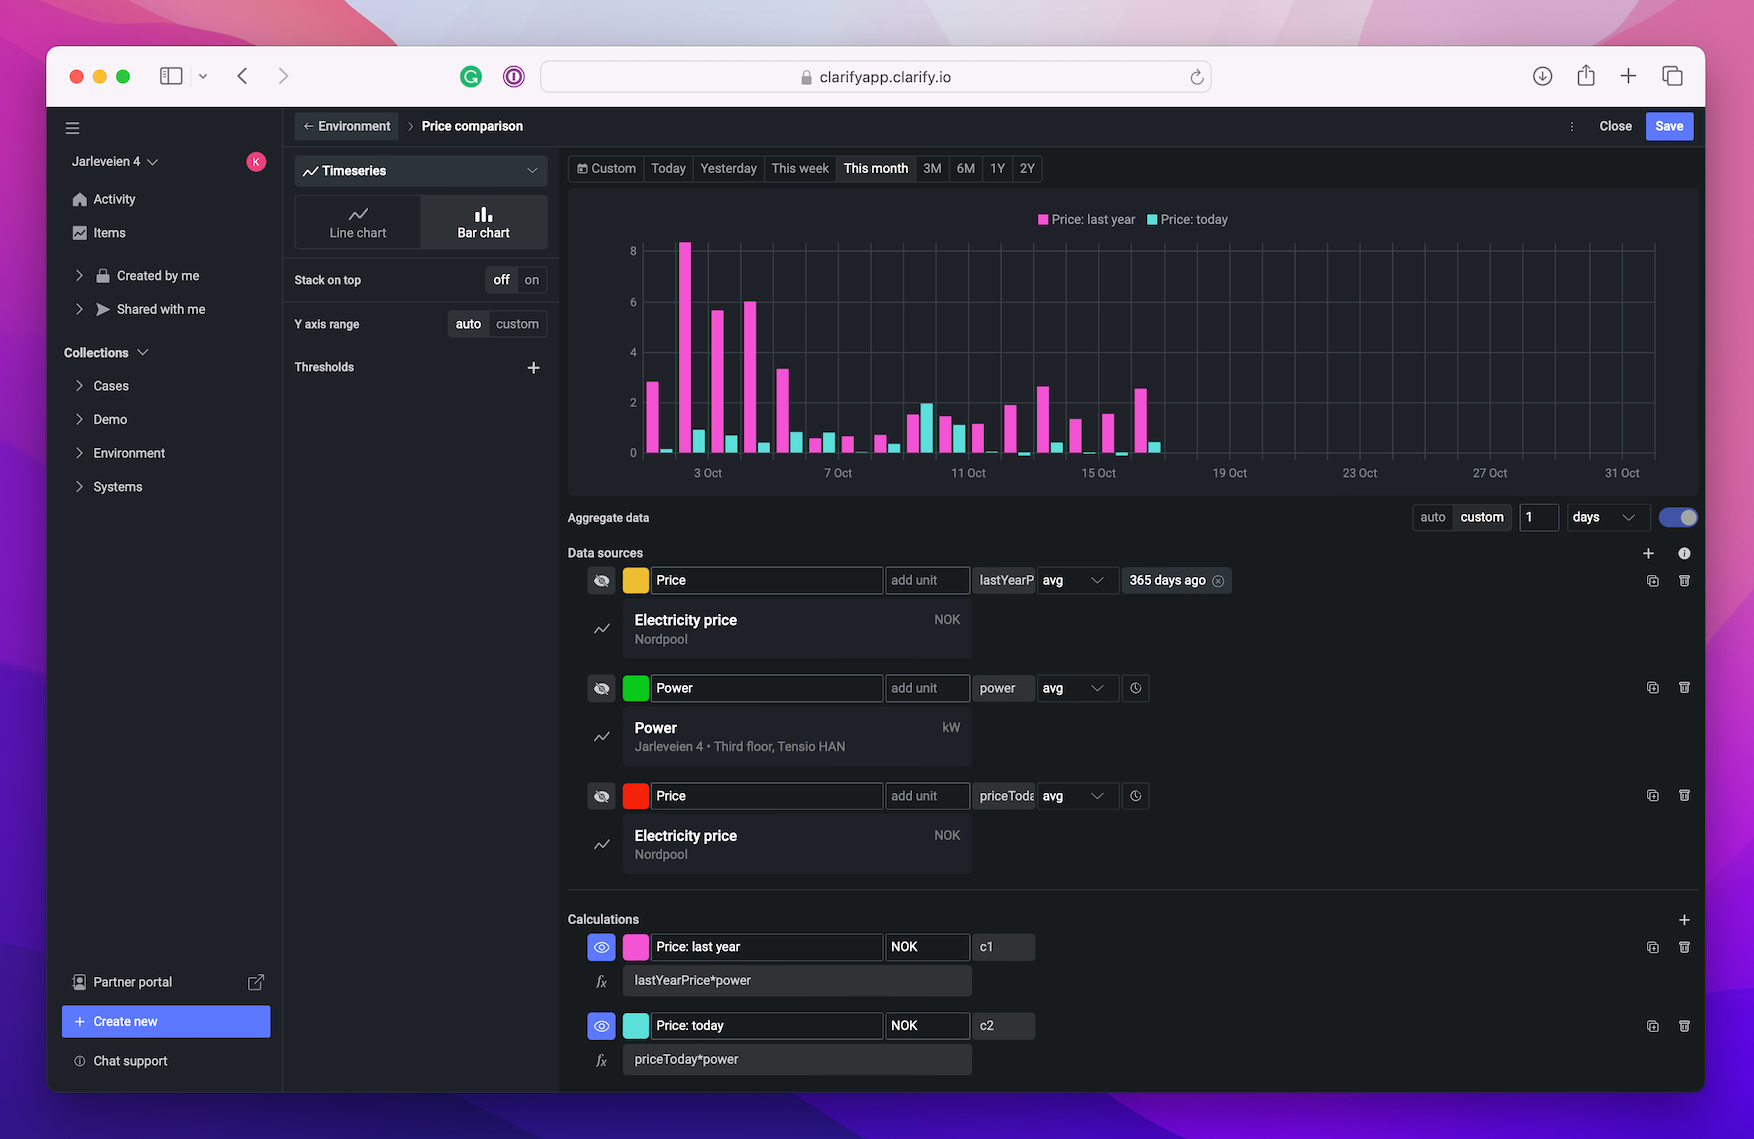Open the Timeseries type dropdown
The height and width of the screenshot is (1139, 1754).
click(421, 171)
